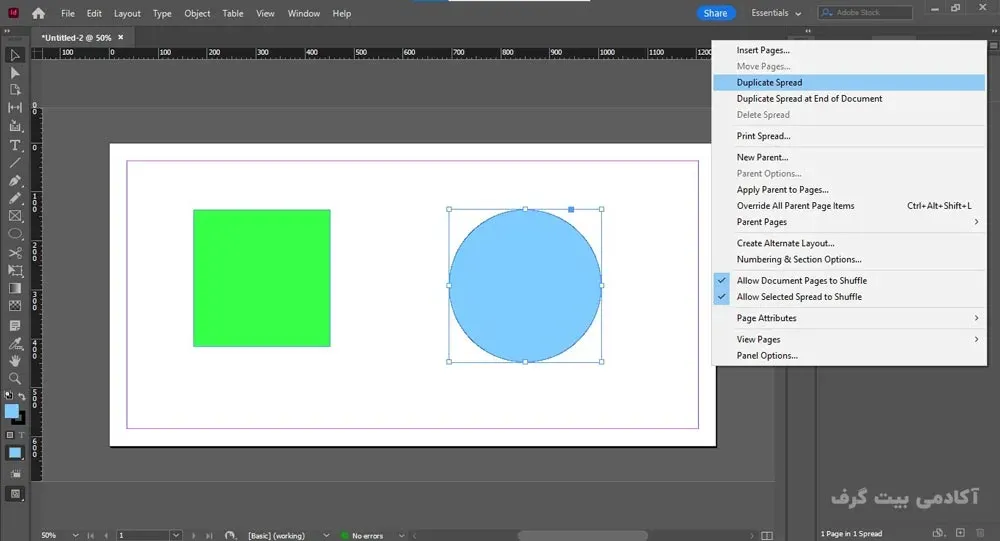Open the Essentials workspace dropdown
1000x541 pixels.
(776, 13)
